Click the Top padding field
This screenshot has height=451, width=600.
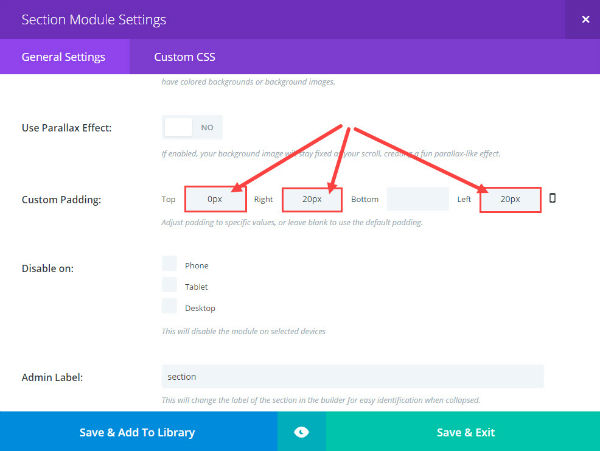pos(215,199)
